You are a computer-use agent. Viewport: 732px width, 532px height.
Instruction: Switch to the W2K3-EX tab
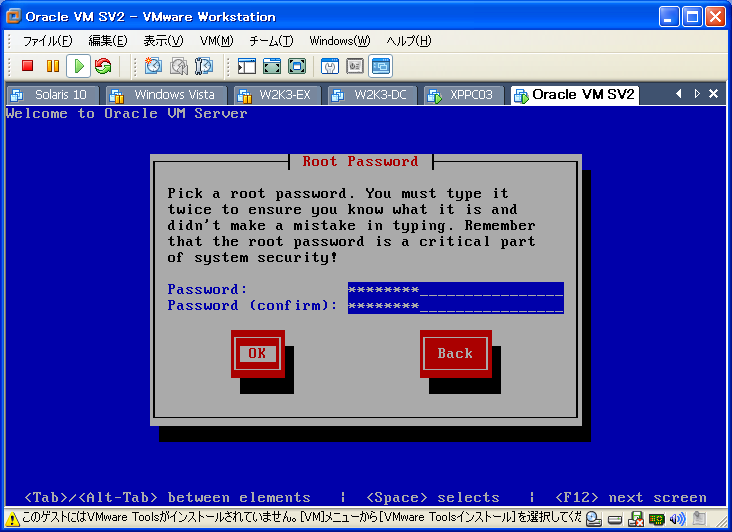[x=277, y=95]
